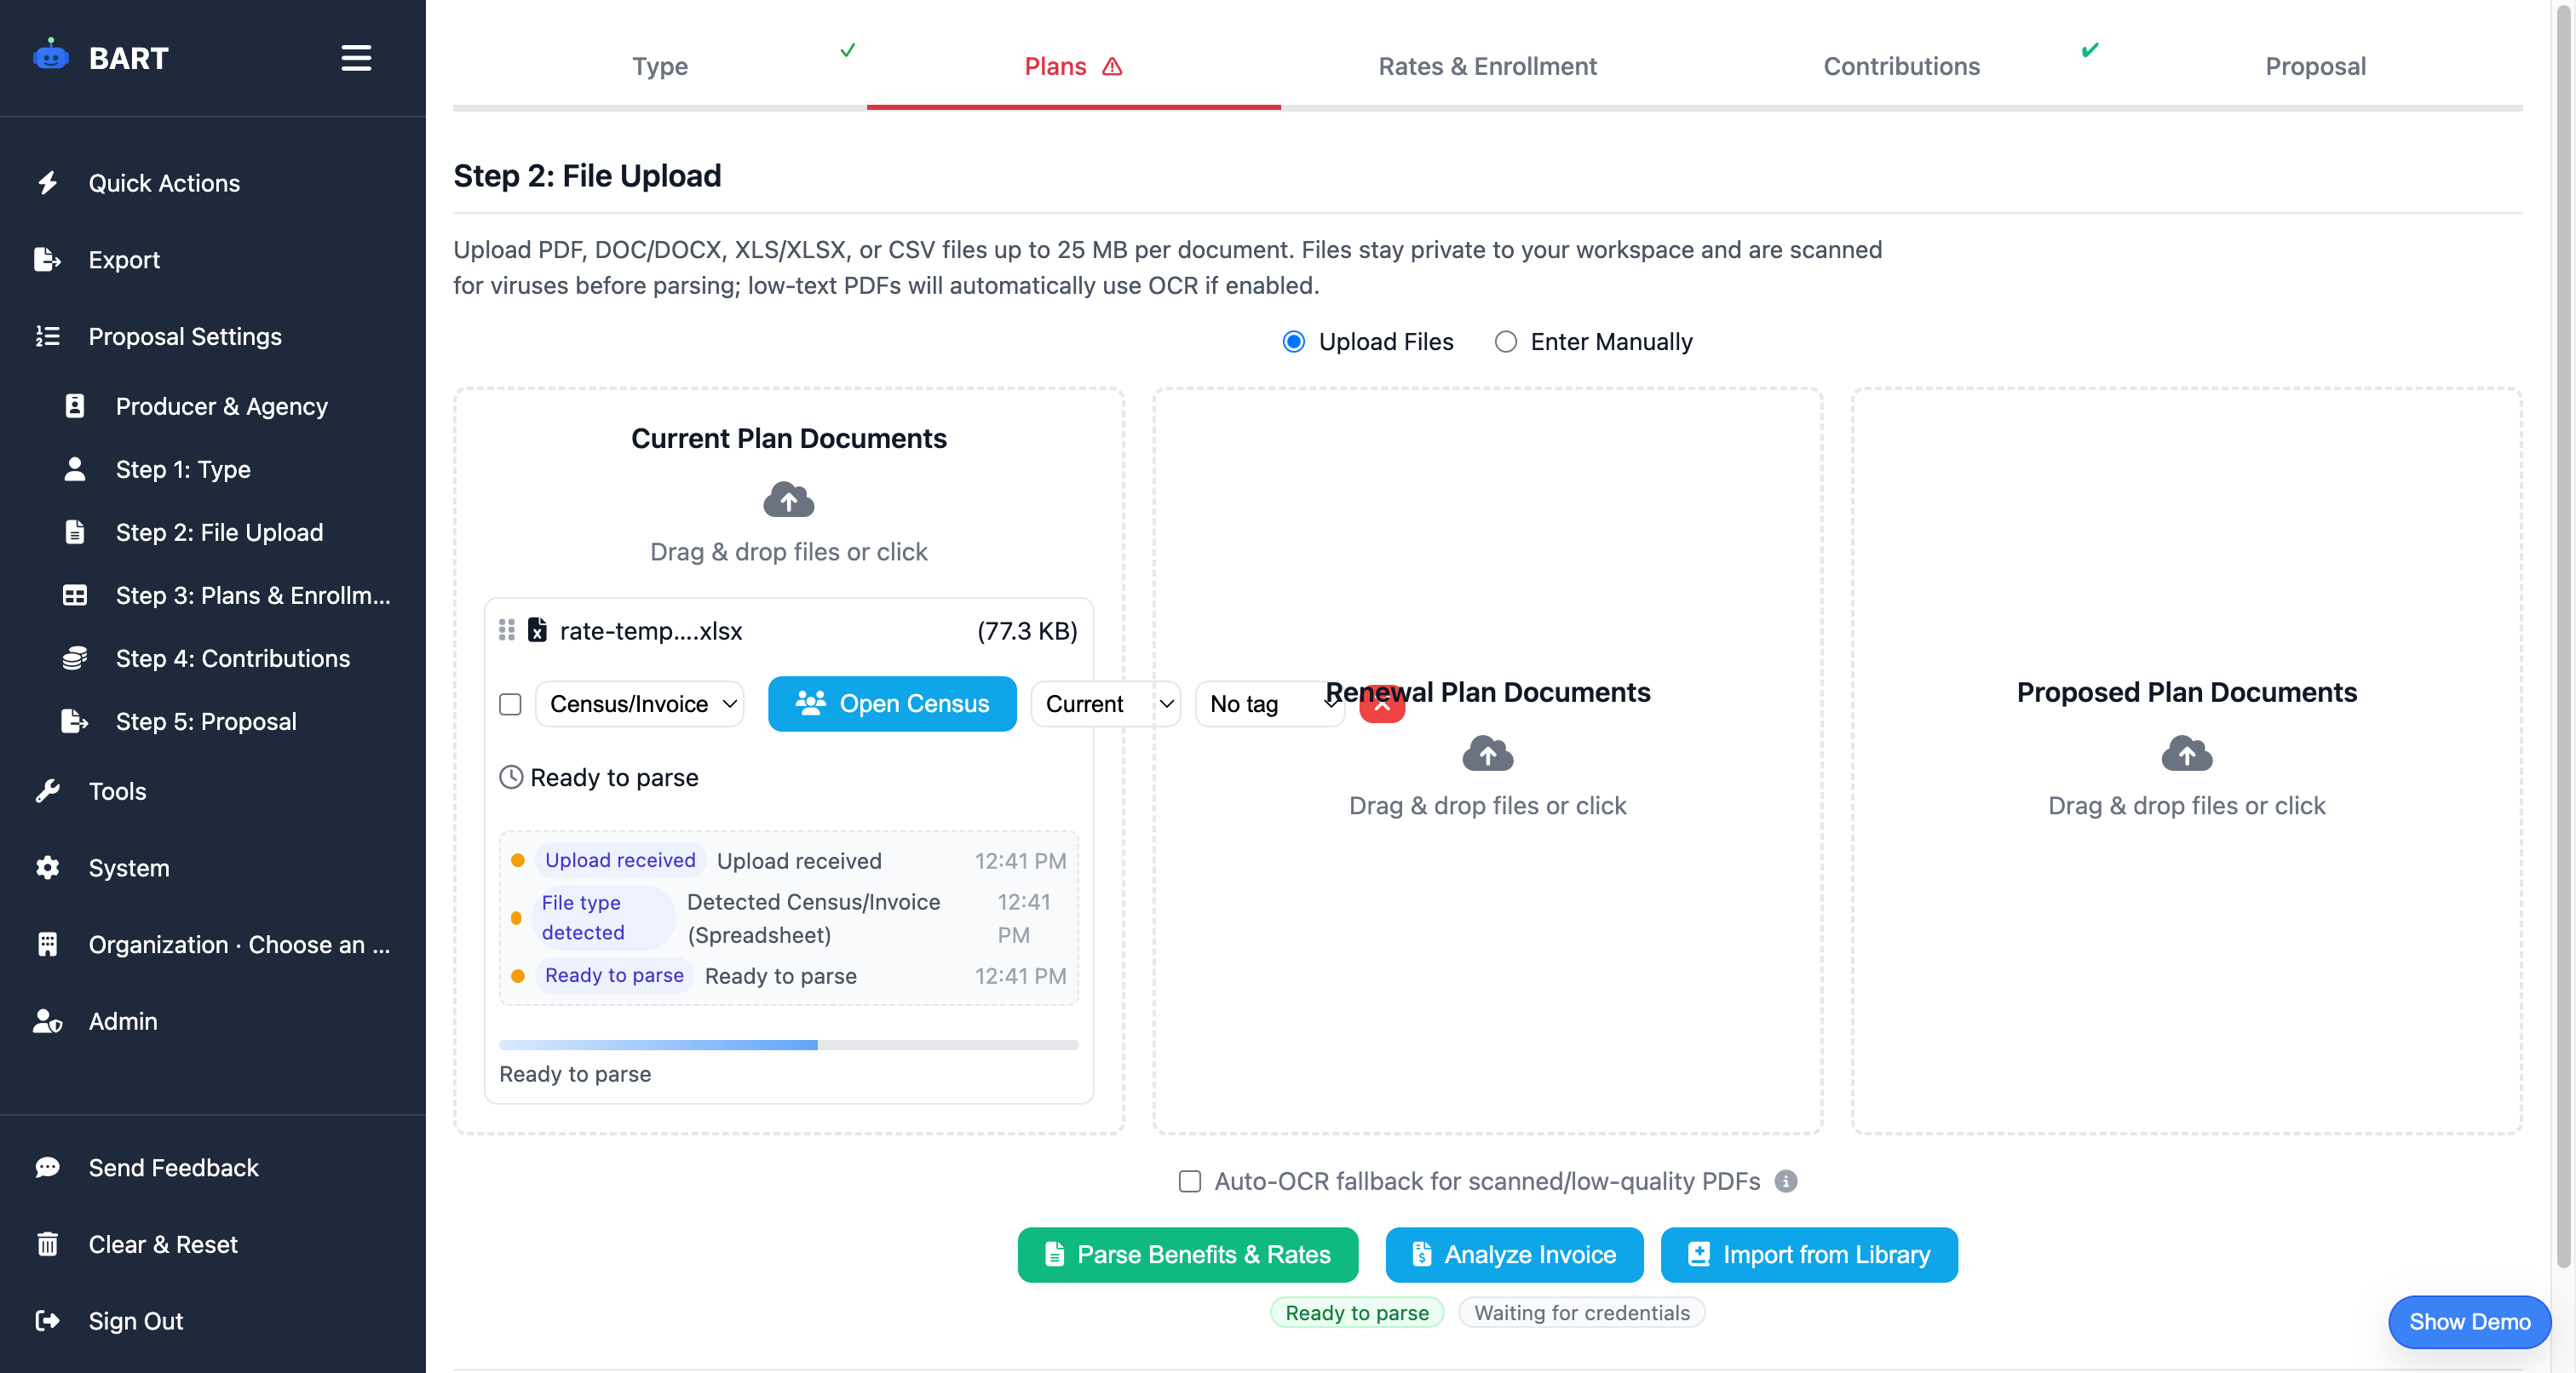Click the Parse Benefits & Rates button

coord(1187,1255)
